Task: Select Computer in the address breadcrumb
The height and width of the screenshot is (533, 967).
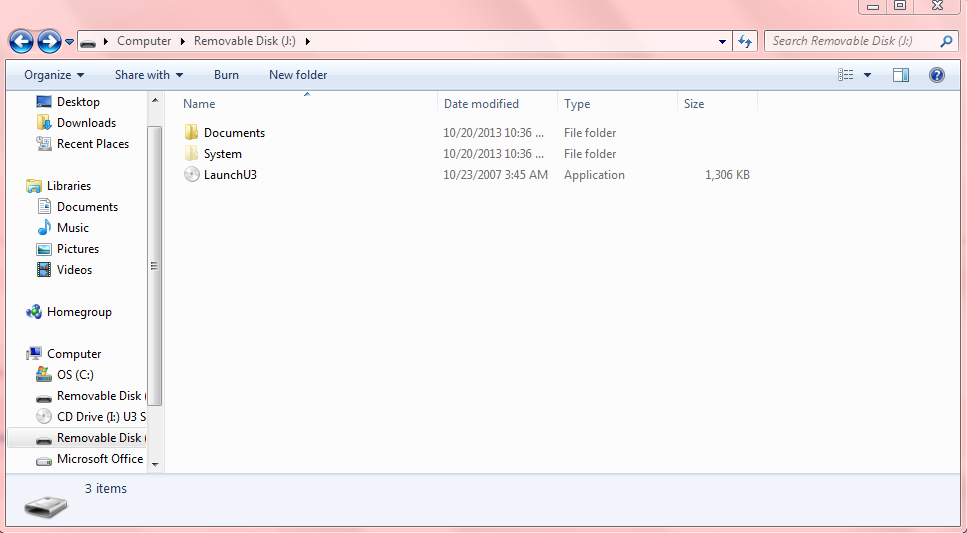Action: click(x=144, y=41)
